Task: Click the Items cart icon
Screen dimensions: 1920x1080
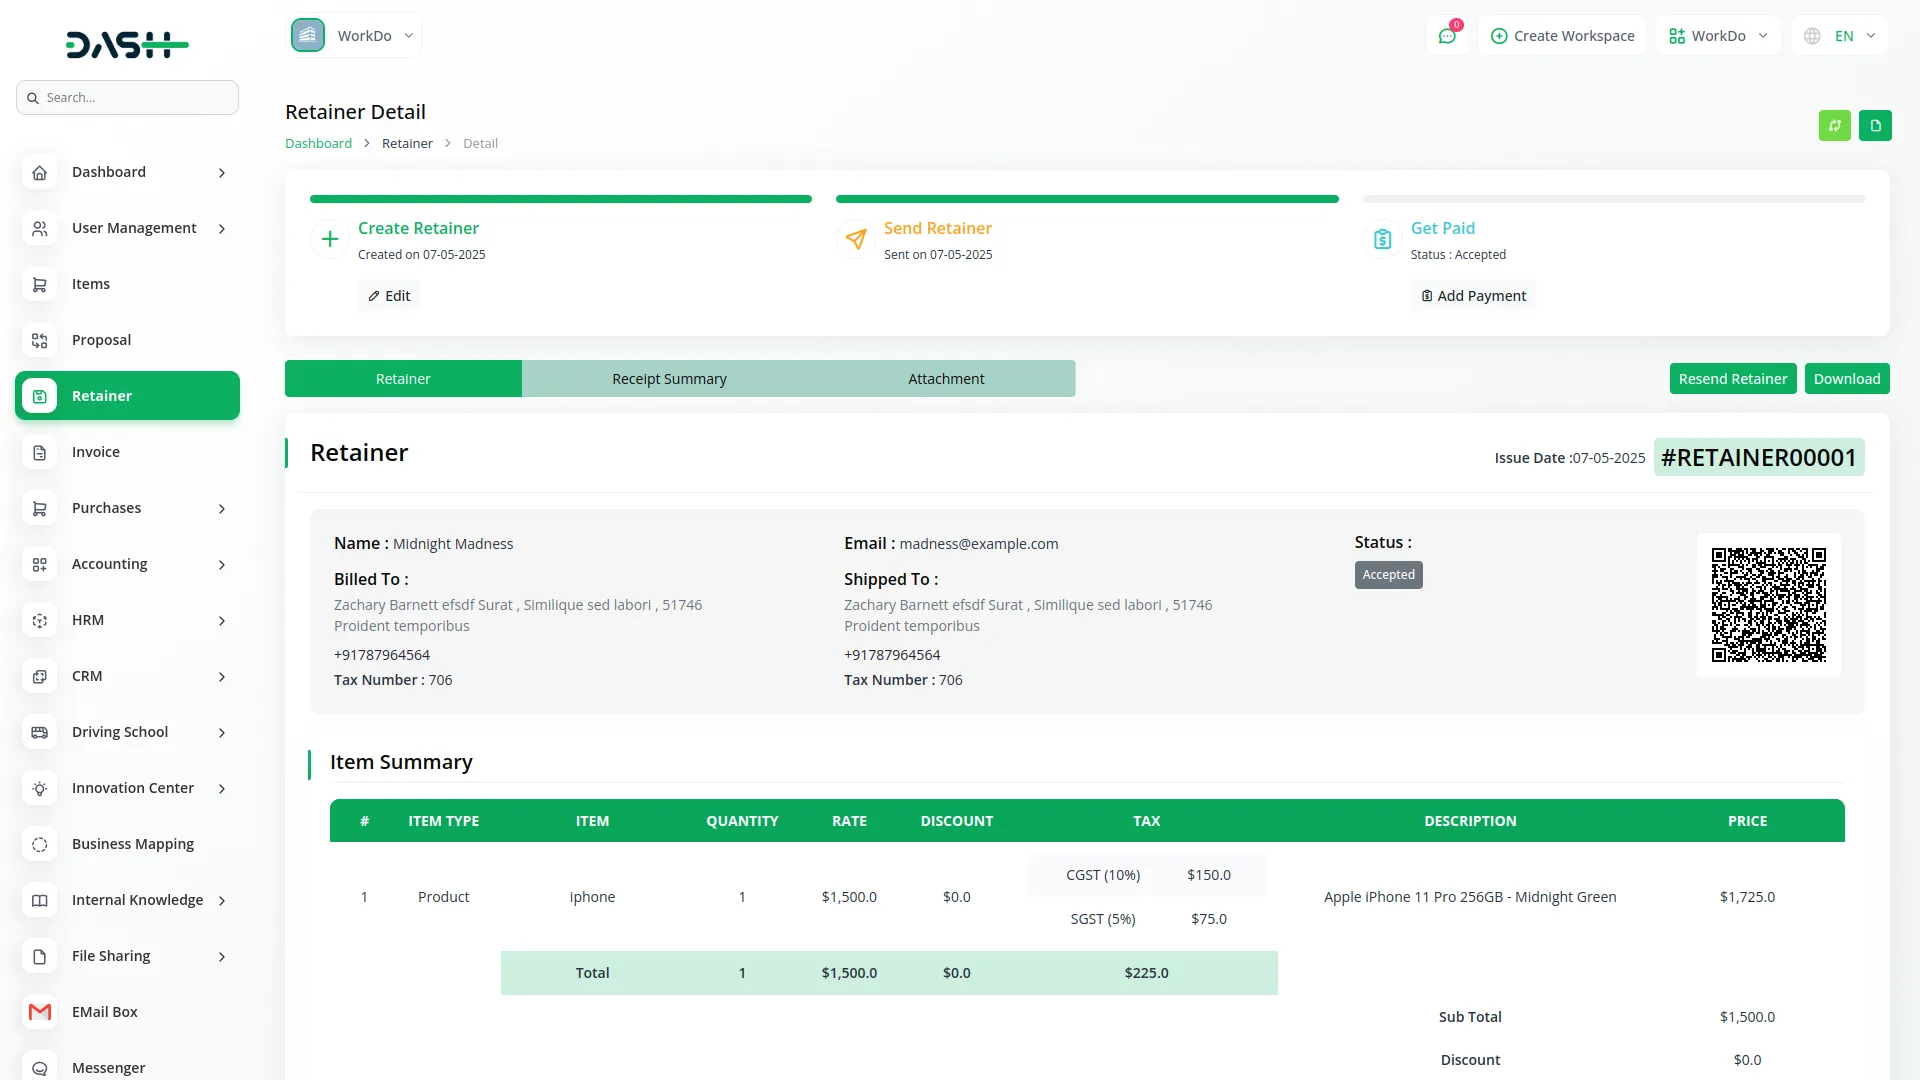Action: point(39,284)
